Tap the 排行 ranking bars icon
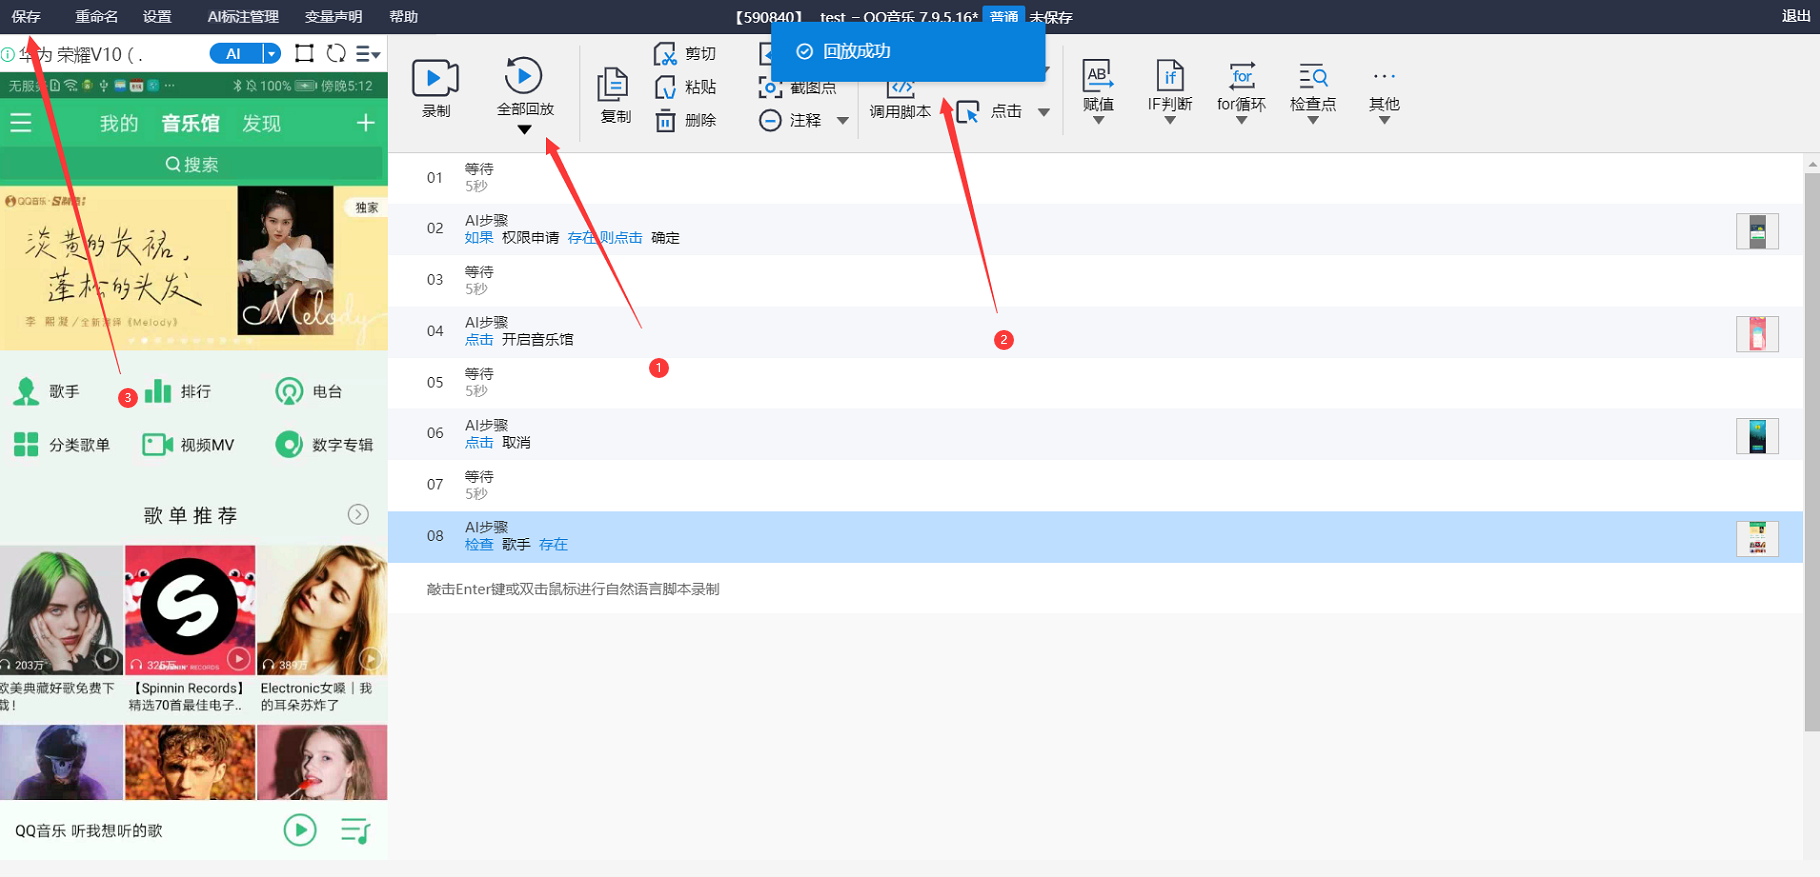The image size is (1820, 877). click(x=158, y=391)
